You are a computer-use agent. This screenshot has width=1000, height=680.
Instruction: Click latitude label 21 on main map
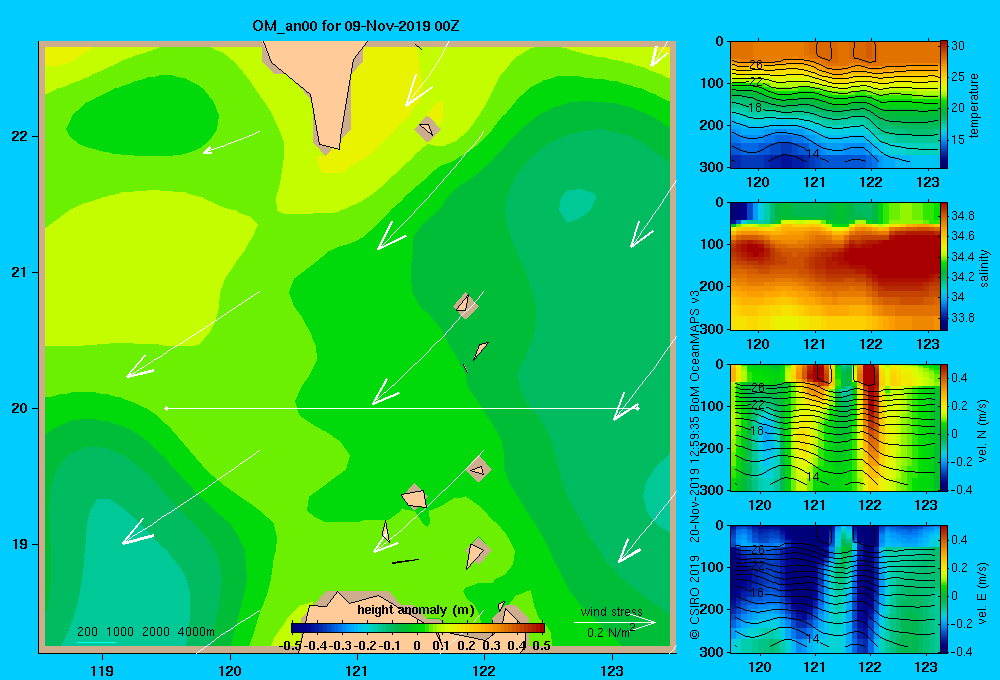pyautogui.click(x=20, y=272)
